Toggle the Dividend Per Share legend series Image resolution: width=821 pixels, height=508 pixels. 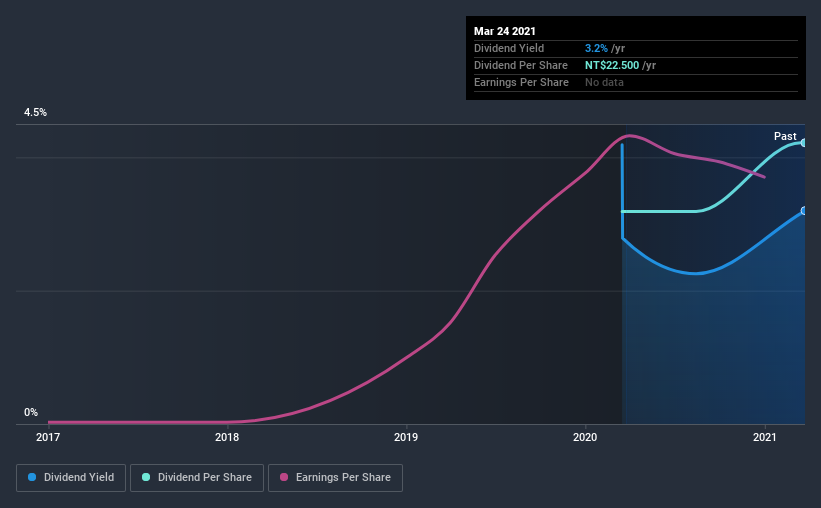(197, 478)
